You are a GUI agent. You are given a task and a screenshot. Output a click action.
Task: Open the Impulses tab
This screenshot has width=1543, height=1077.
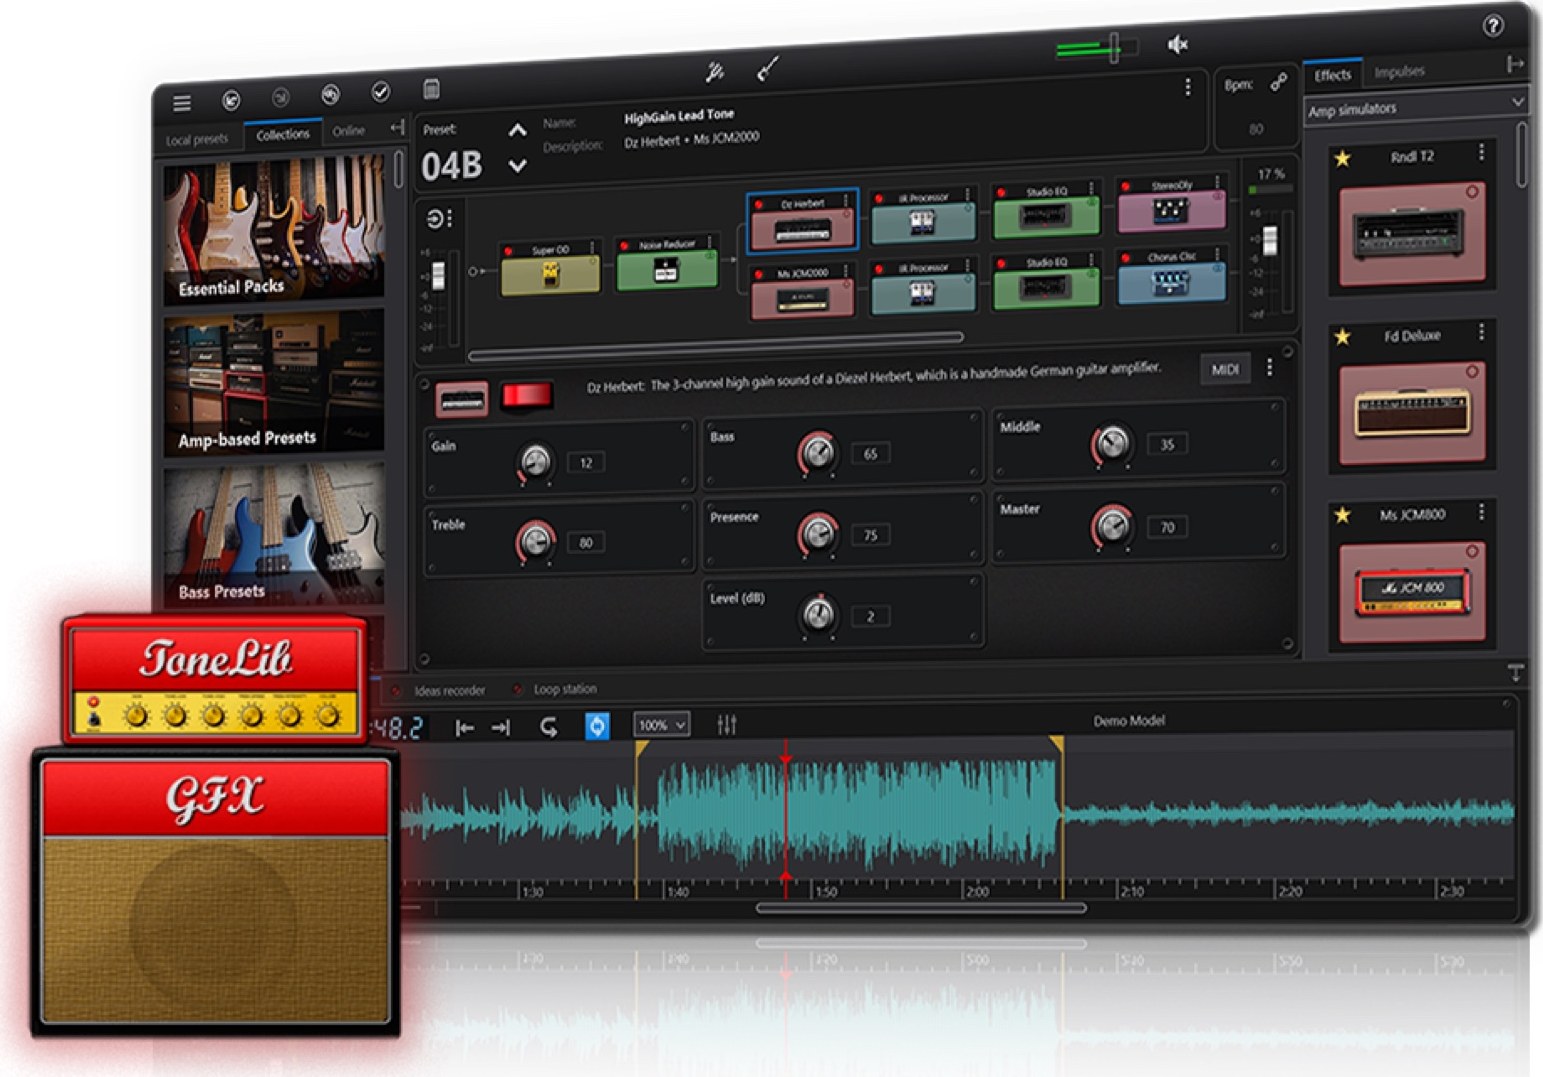(1399, 71)
